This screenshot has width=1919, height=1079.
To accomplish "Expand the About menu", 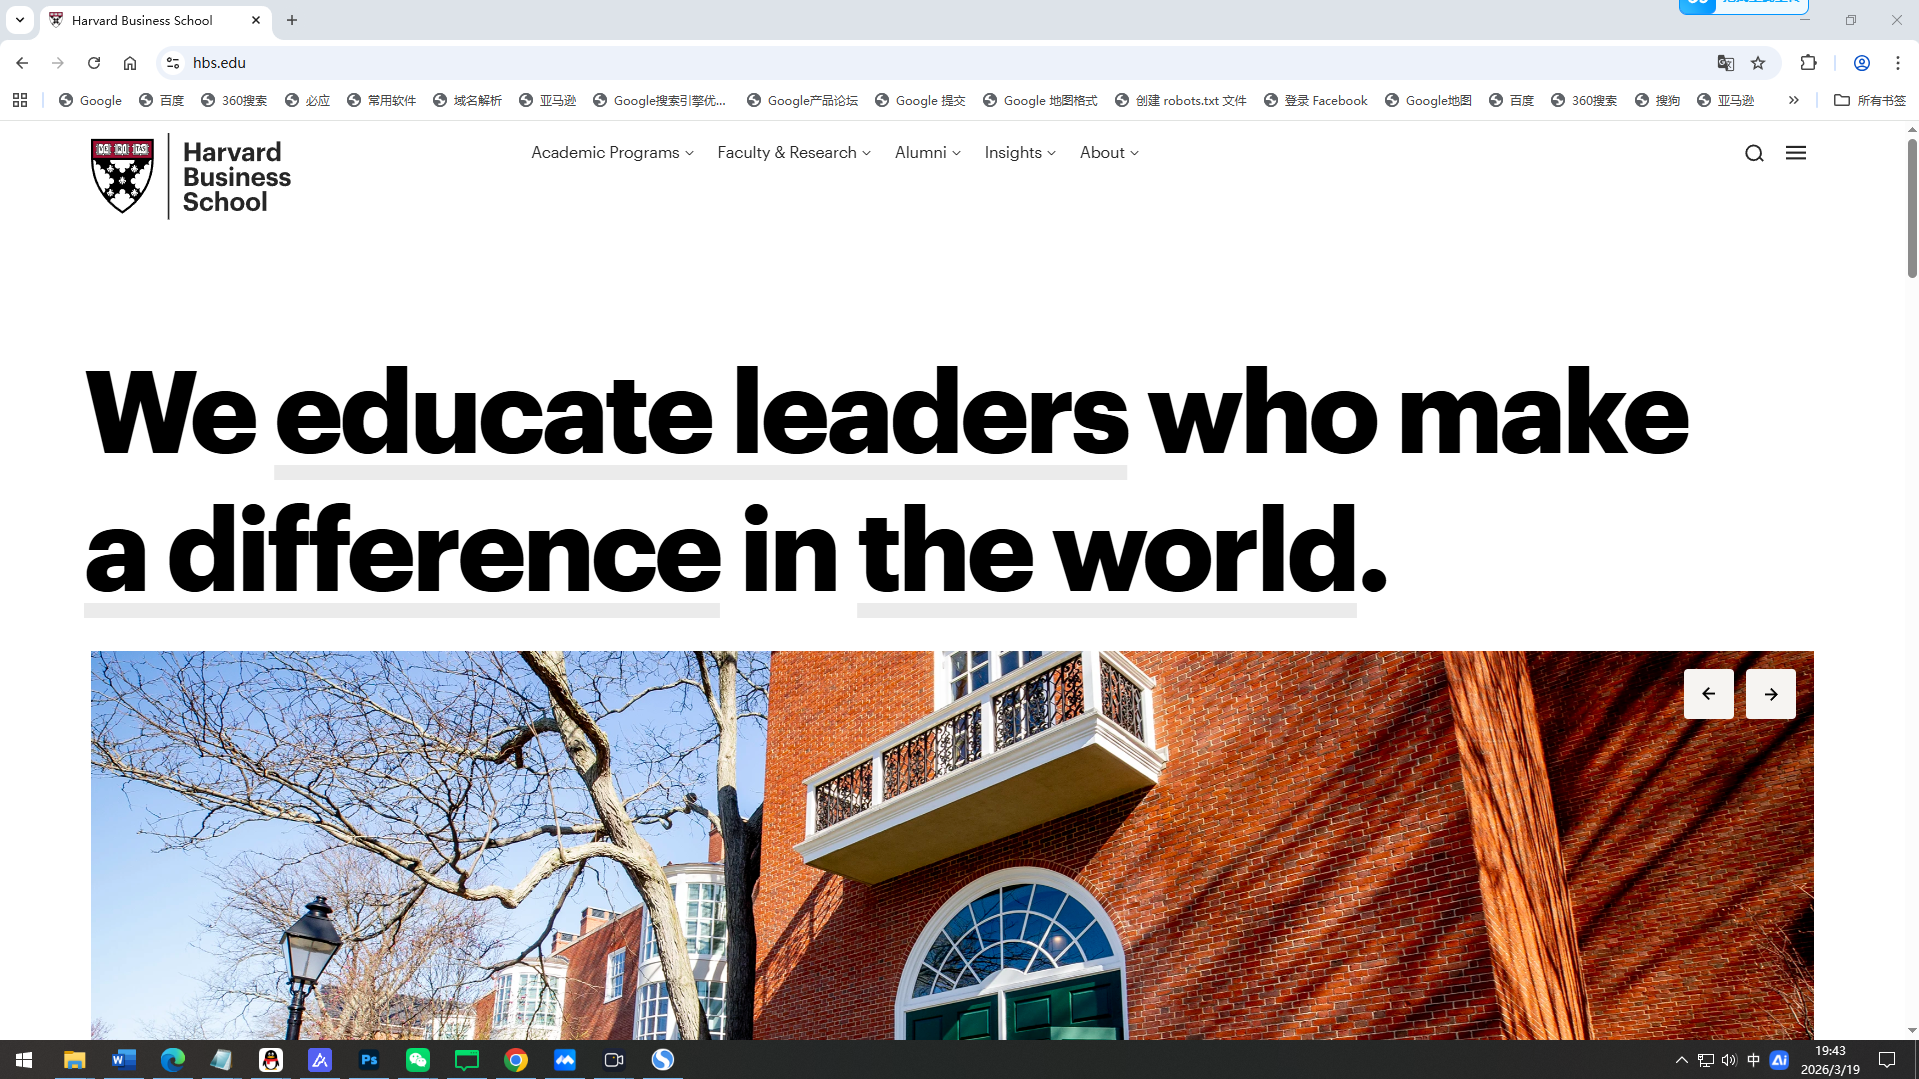I will click(x=1109, y=153).
